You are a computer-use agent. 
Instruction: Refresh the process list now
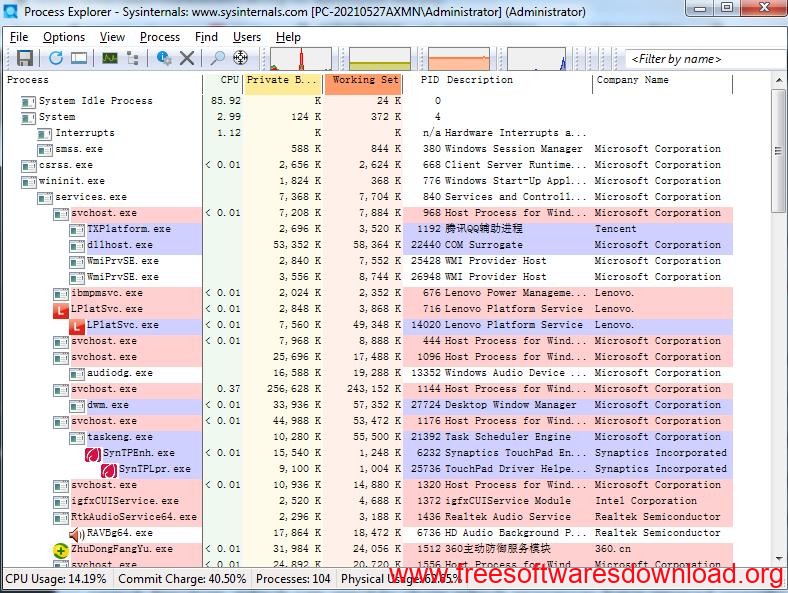pos(56,58)
